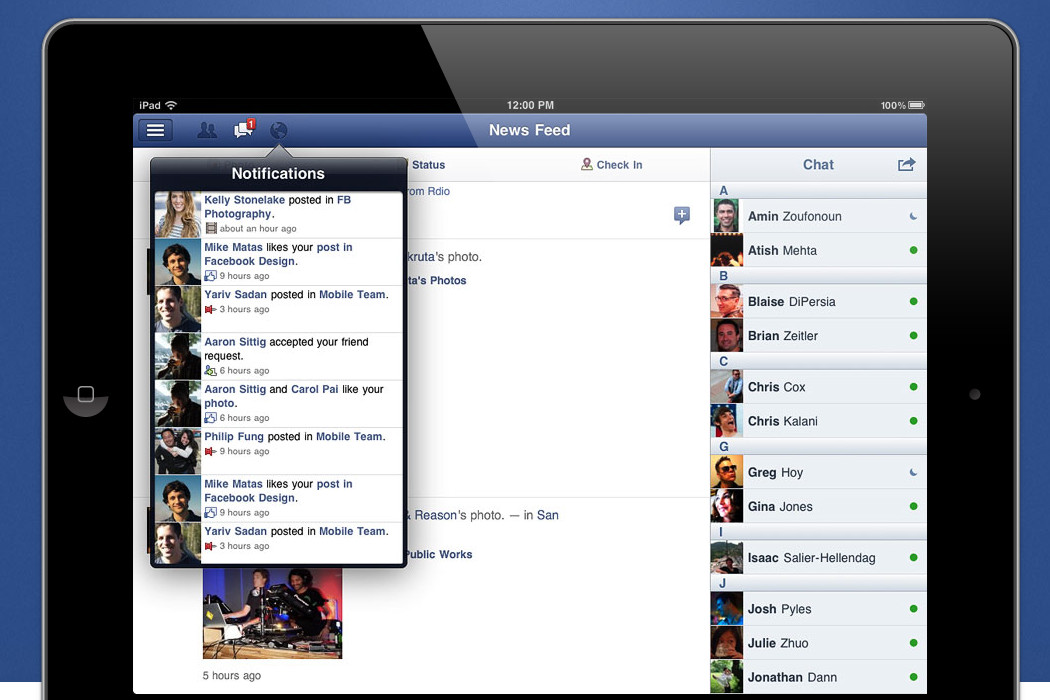
Task: Tap section letter G in chat list
Action: tap(724, 447)
